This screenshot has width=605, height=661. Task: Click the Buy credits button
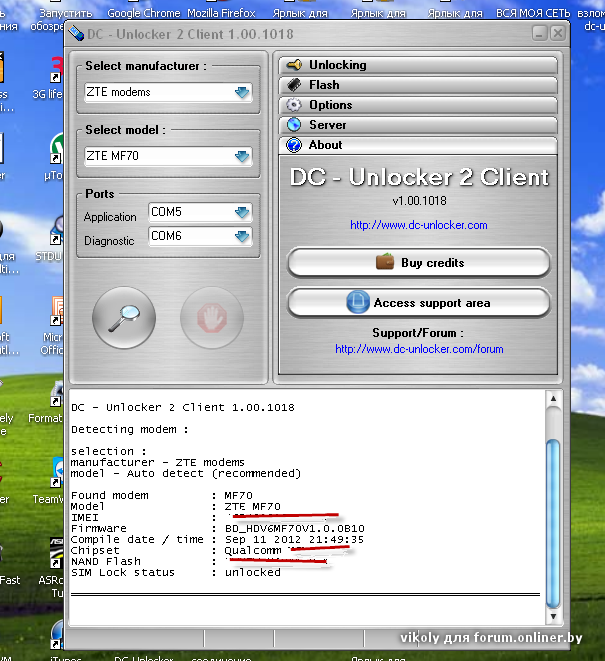pos(419,263)
